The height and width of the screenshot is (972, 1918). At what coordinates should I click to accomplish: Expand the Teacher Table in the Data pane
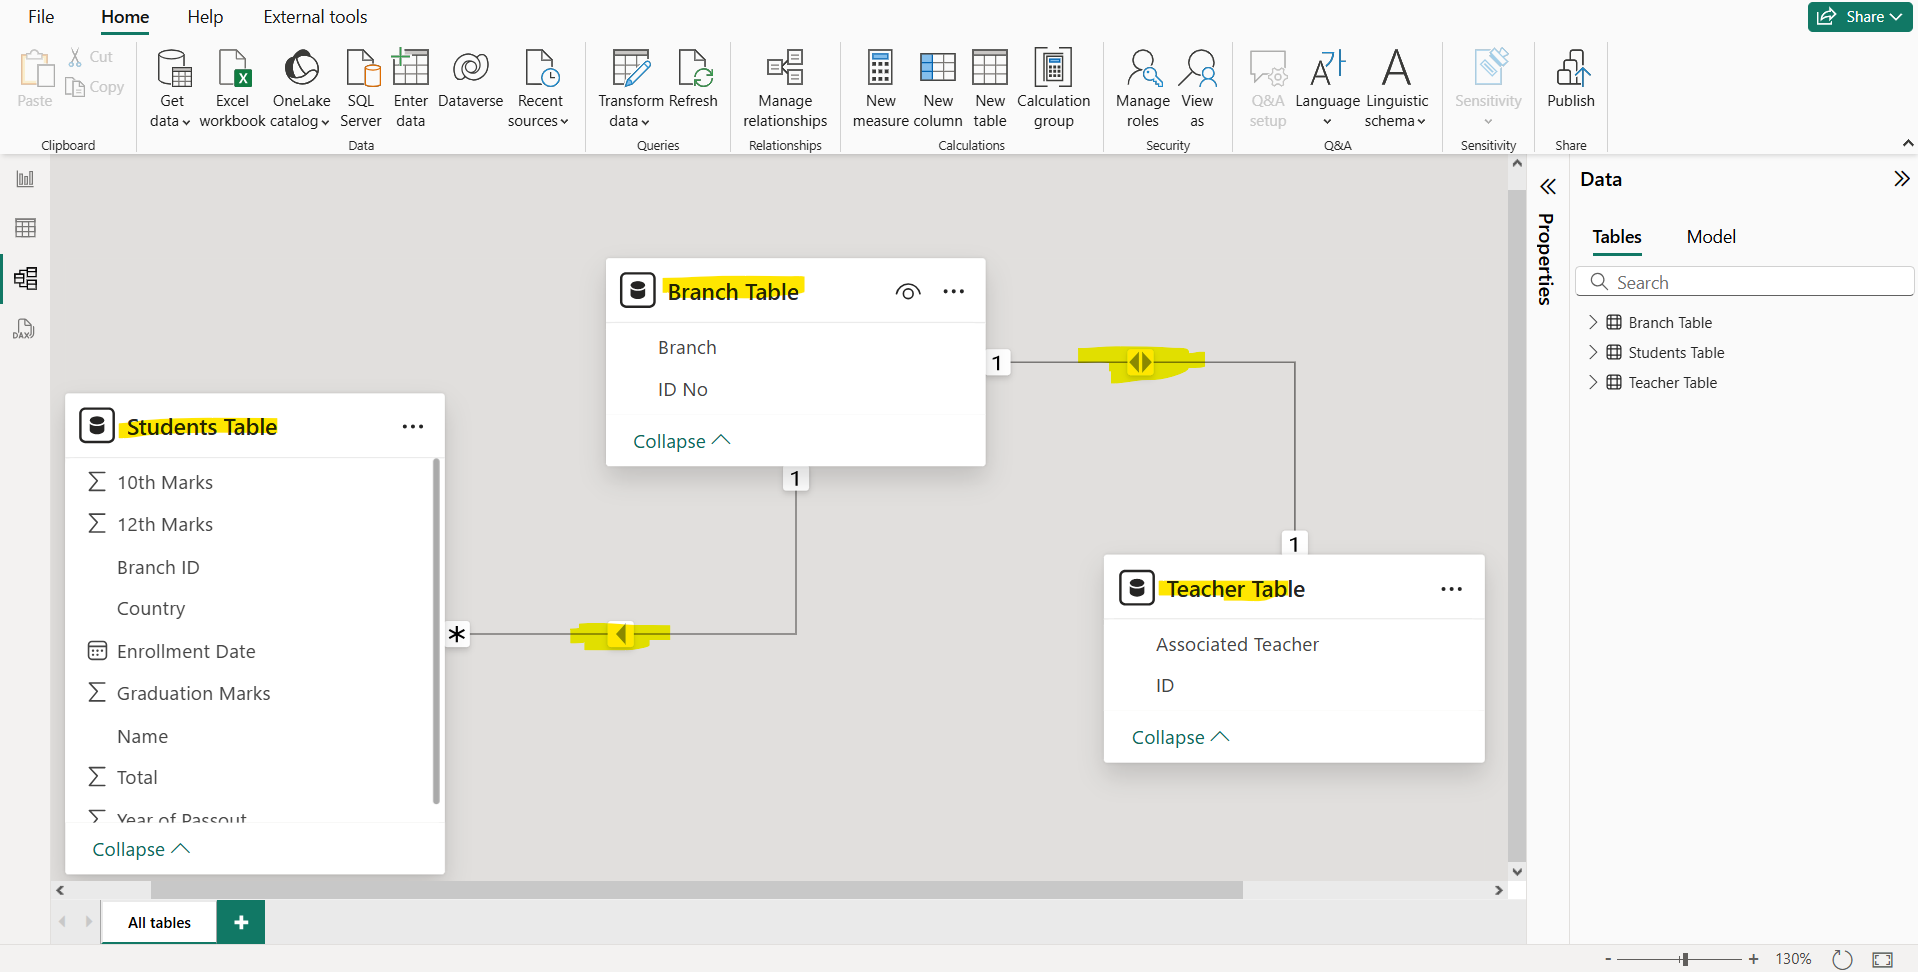pos(1593,382)
